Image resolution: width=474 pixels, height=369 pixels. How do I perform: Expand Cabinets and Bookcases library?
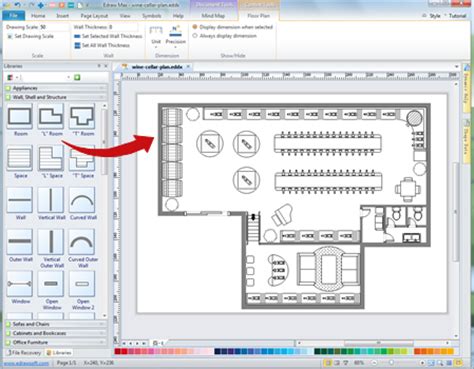click(55, 333)
